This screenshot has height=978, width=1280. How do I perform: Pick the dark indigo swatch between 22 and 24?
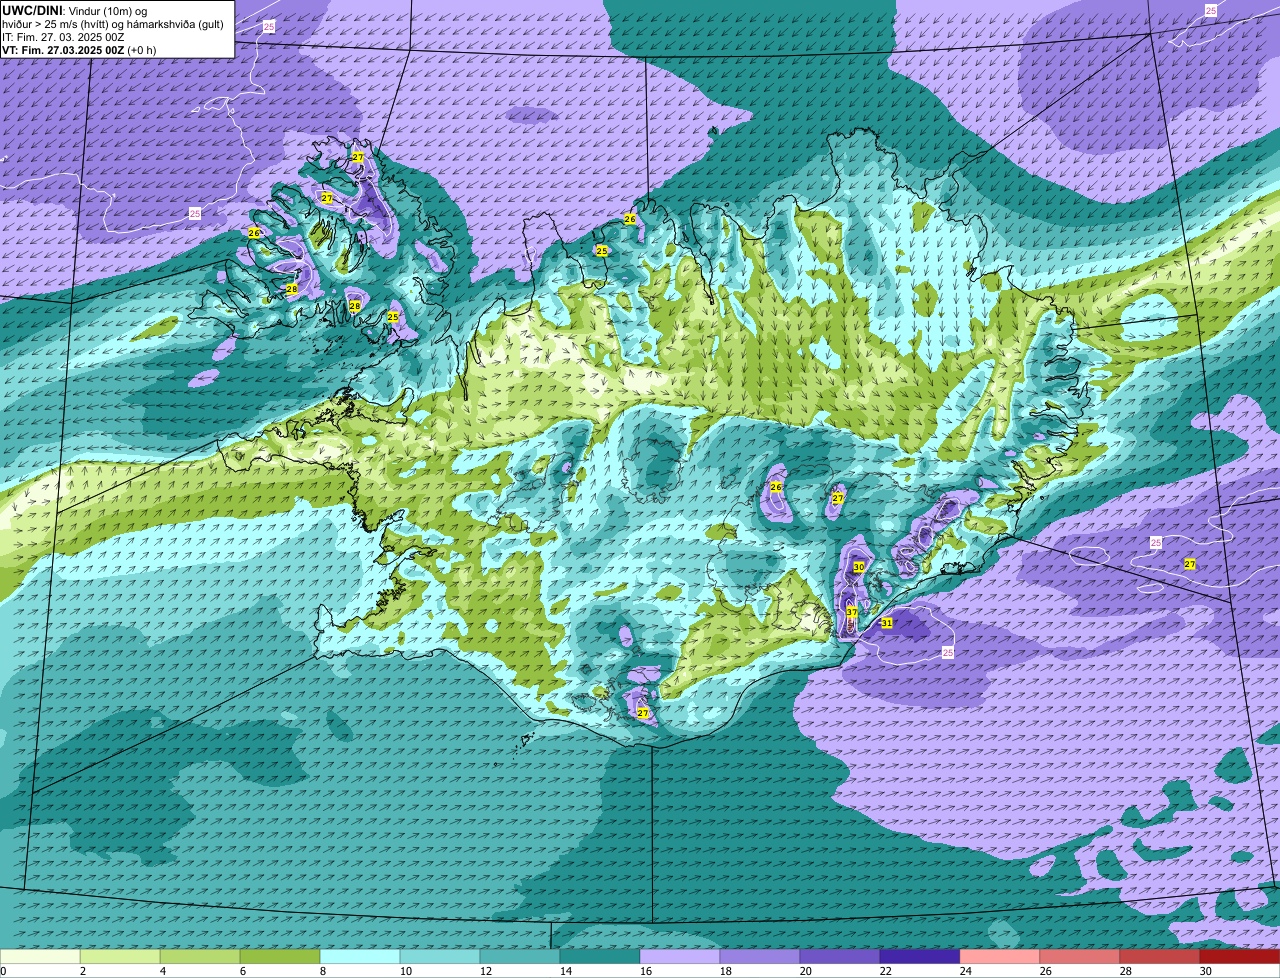point(920,956)
